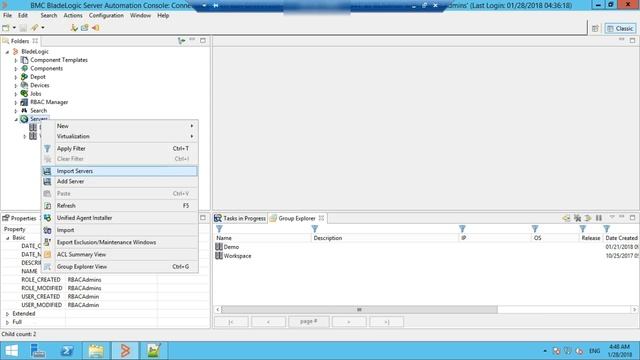This screenshot has height=360, width=640.
Task: Collapse the Servers tree node
Action: click(16, 120)
